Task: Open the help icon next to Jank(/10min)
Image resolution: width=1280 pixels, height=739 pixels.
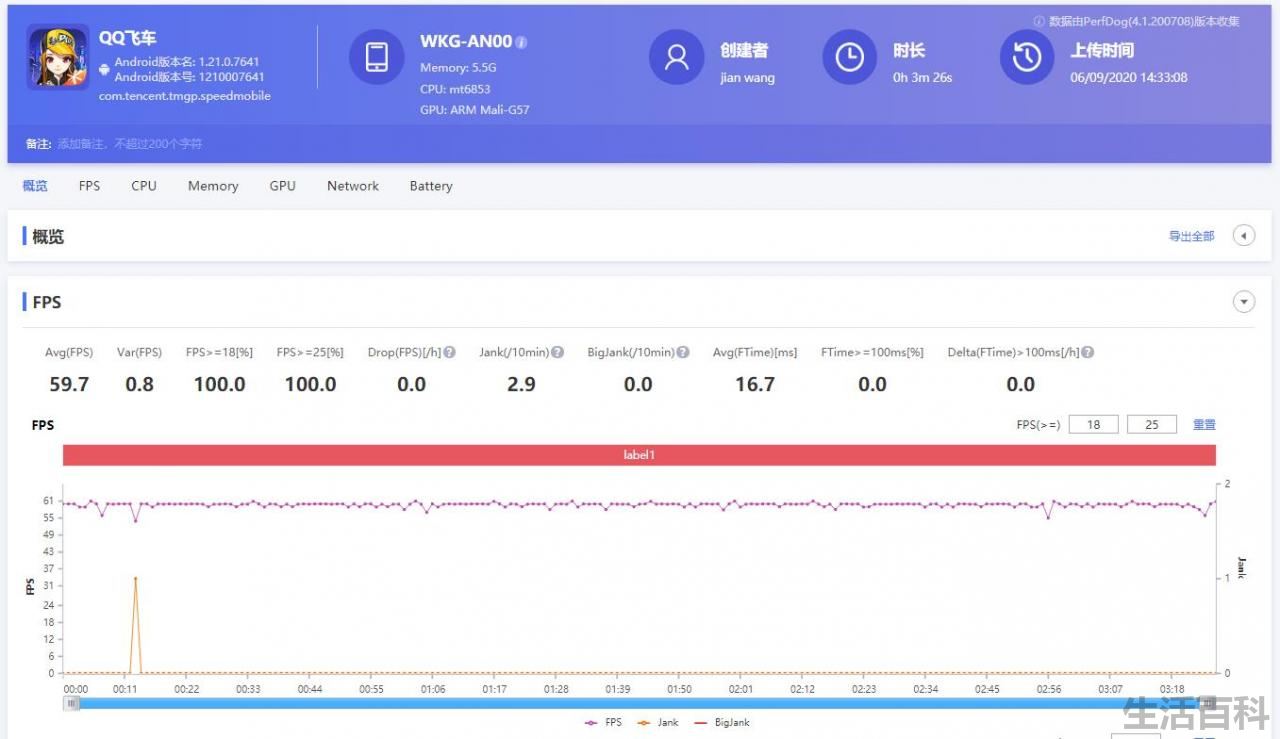Action: (x=558, y=352)
